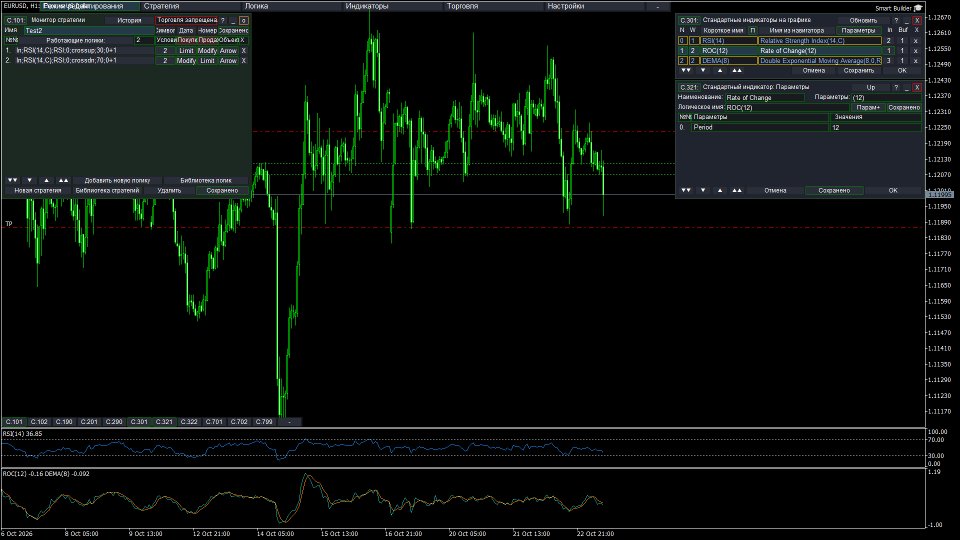Viewport: 960px width, 540px height.
Task: Delete logic row 2 crossdn with its X
Action: tap(244, 61)
